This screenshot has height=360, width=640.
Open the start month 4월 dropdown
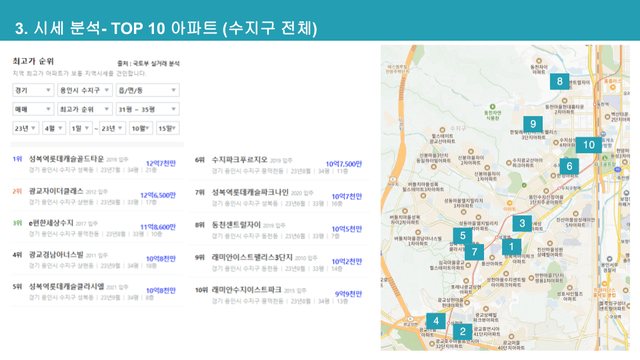(x=54, y=128)
